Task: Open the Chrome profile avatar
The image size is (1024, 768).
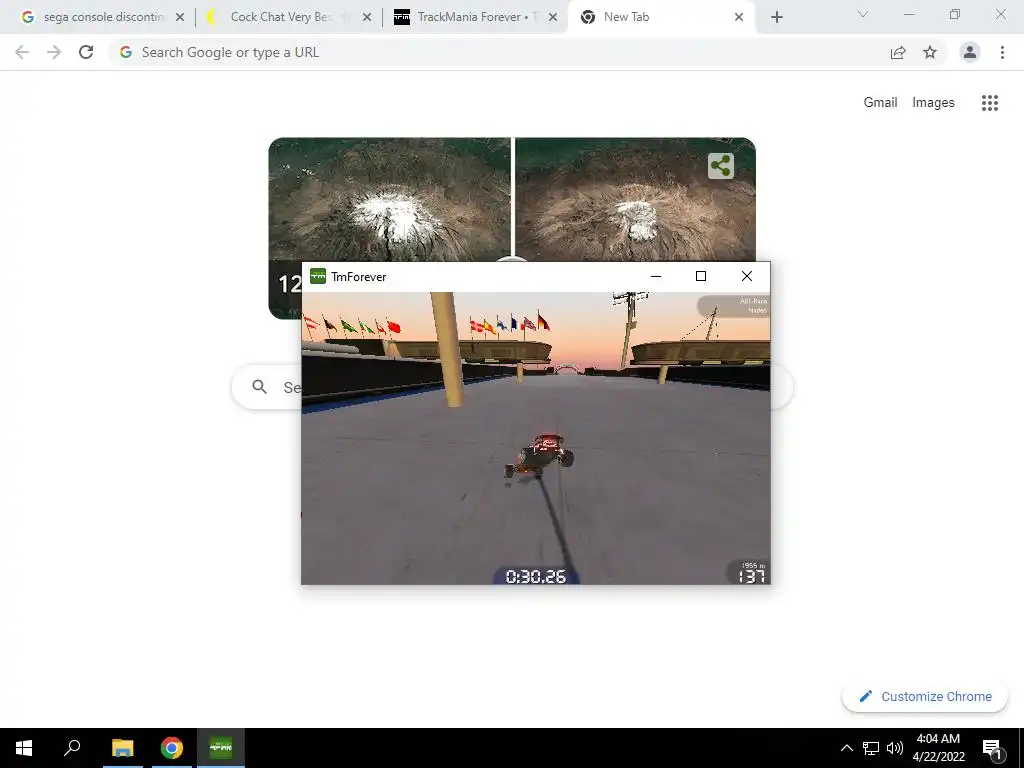Action: point(970,52)
